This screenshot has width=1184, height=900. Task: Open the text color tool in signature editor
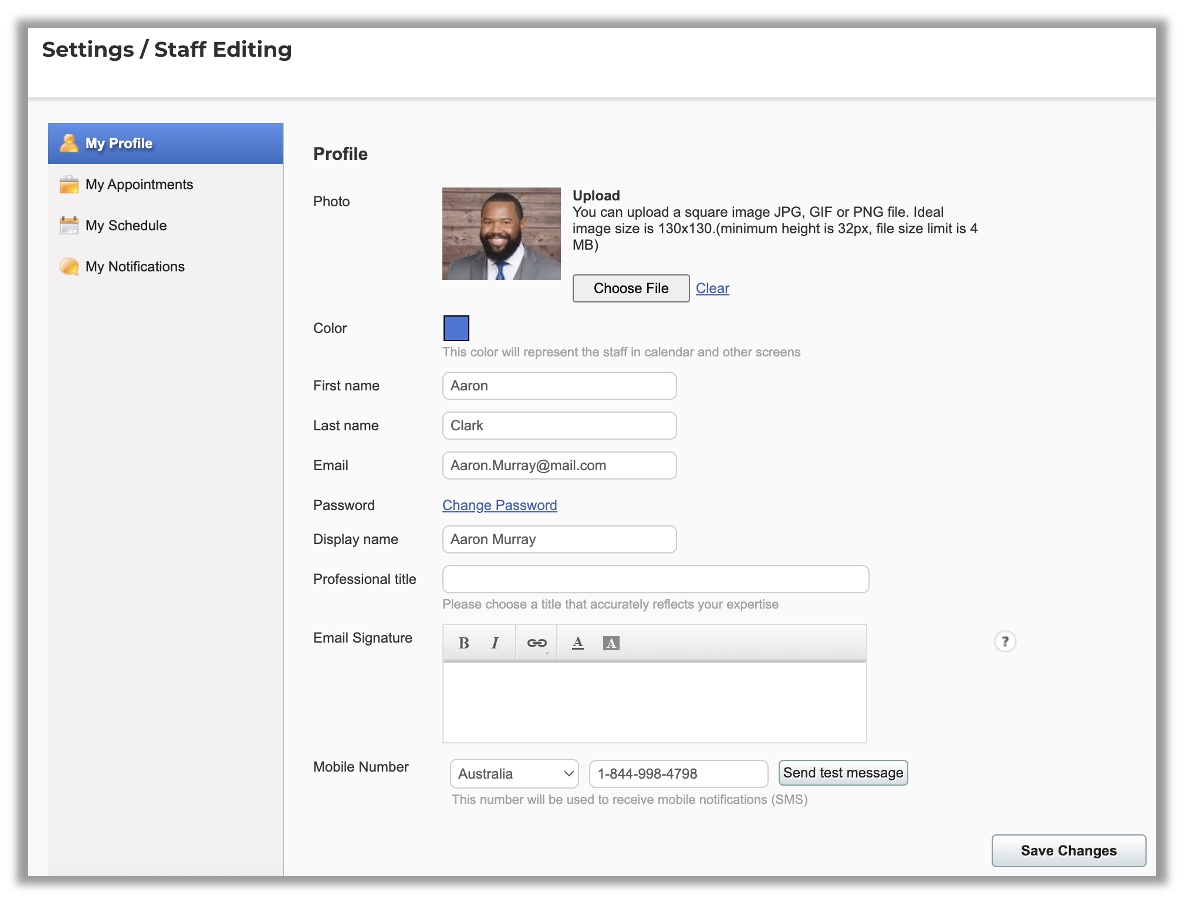click(x=578, y=643)
